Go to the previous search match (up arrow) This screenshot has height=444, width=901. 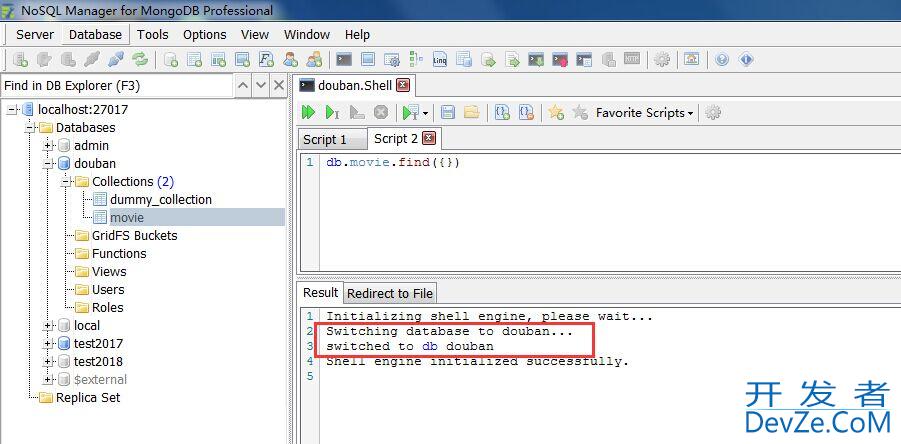[x=243, y=86]
